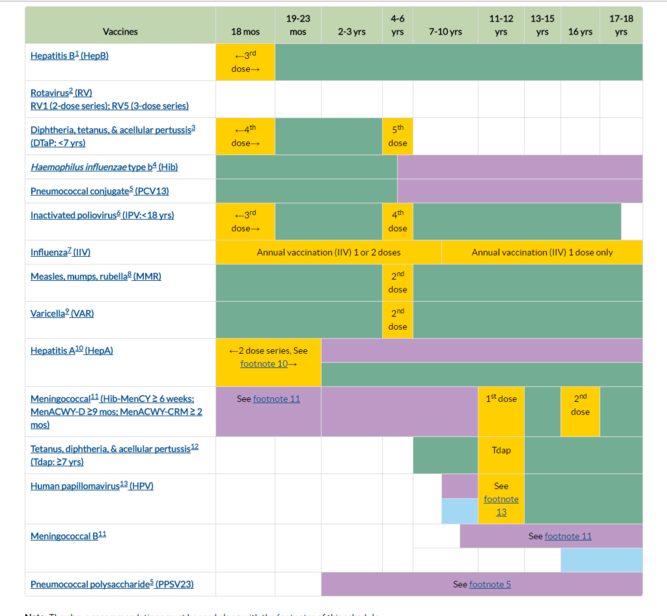Follow footnote 13 link in the HPV row
The width and height of the screenshot is (667, 616).
[501, 505]
